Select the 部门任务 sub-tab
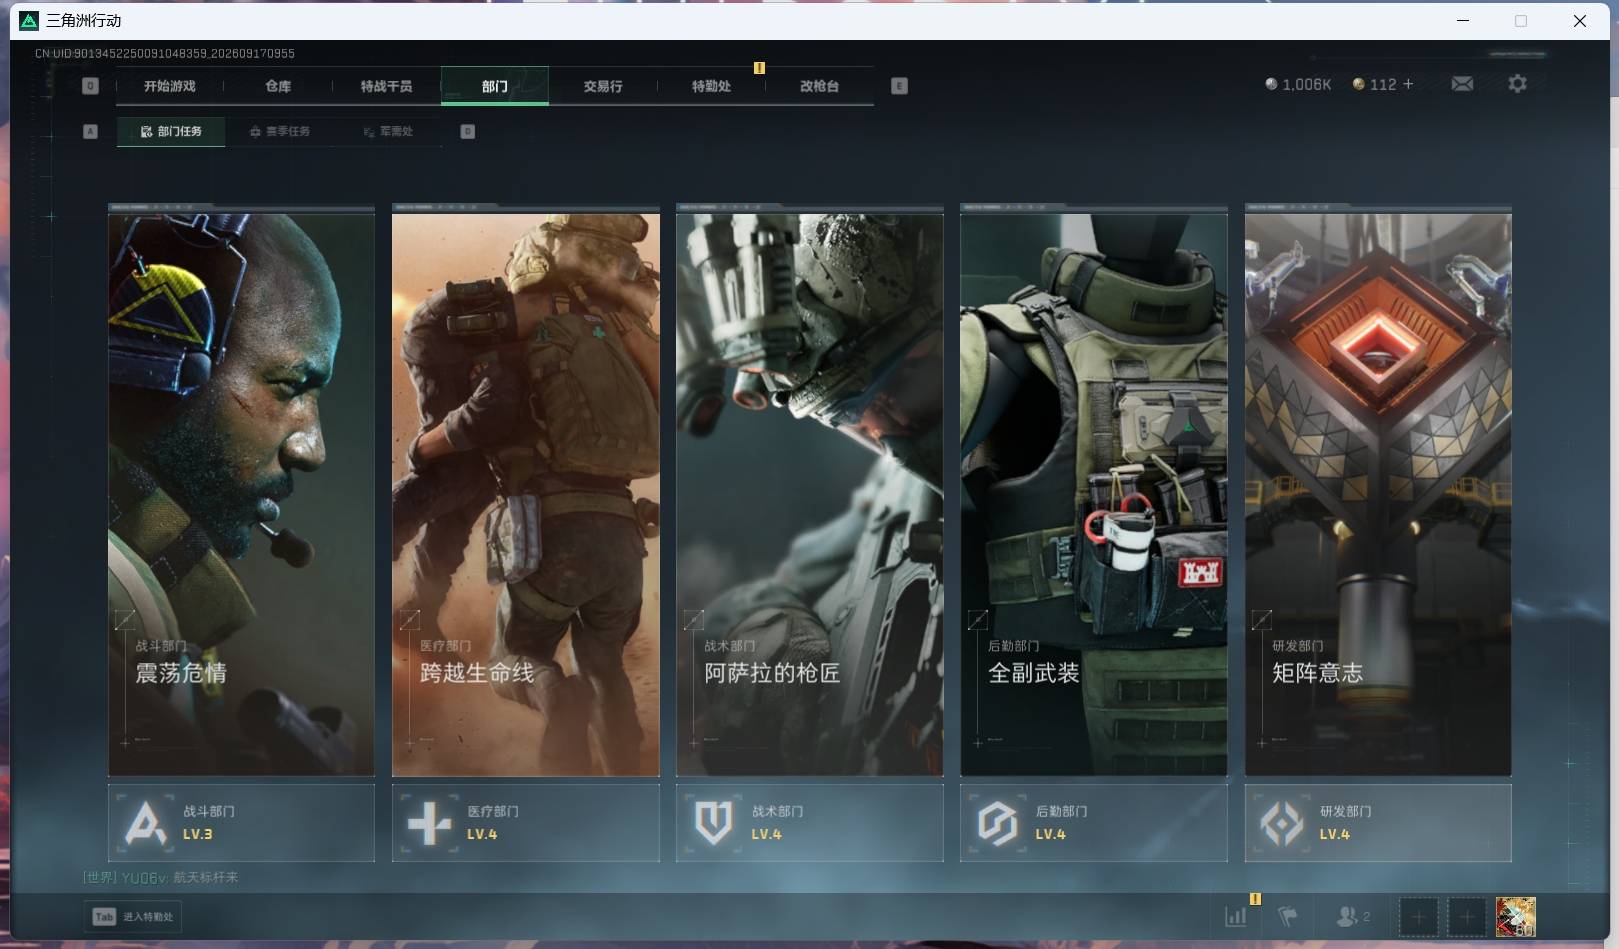Viewport: 1619px width, 949px height. coord(171,131)
